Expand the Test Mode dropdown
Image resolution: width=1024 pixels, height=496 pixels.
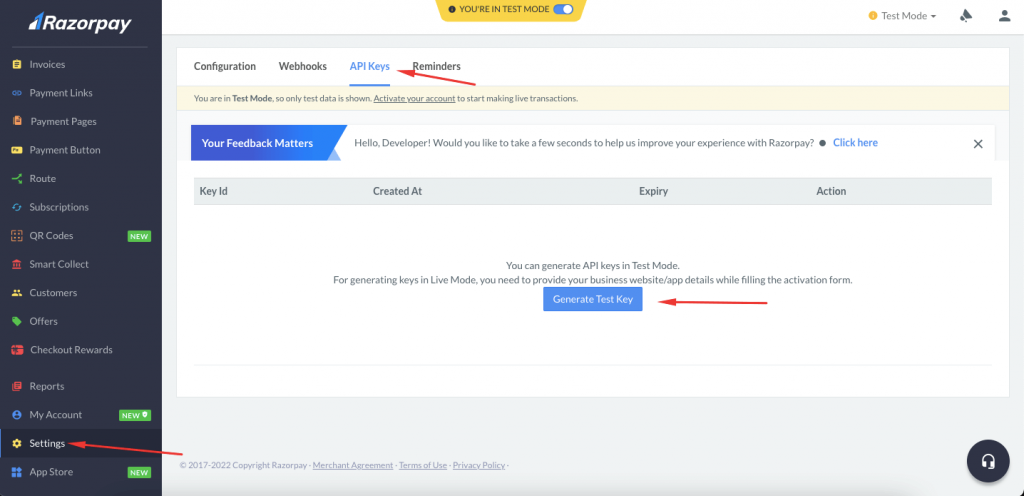[903, 16]
